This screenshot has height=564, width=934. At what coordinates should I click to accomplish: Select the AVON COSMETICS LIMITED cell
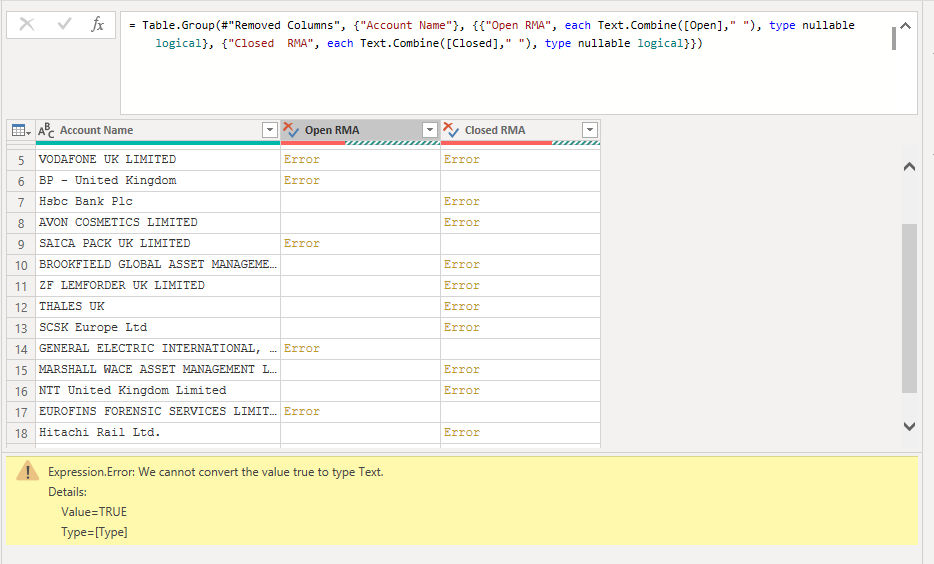(158, 222)
